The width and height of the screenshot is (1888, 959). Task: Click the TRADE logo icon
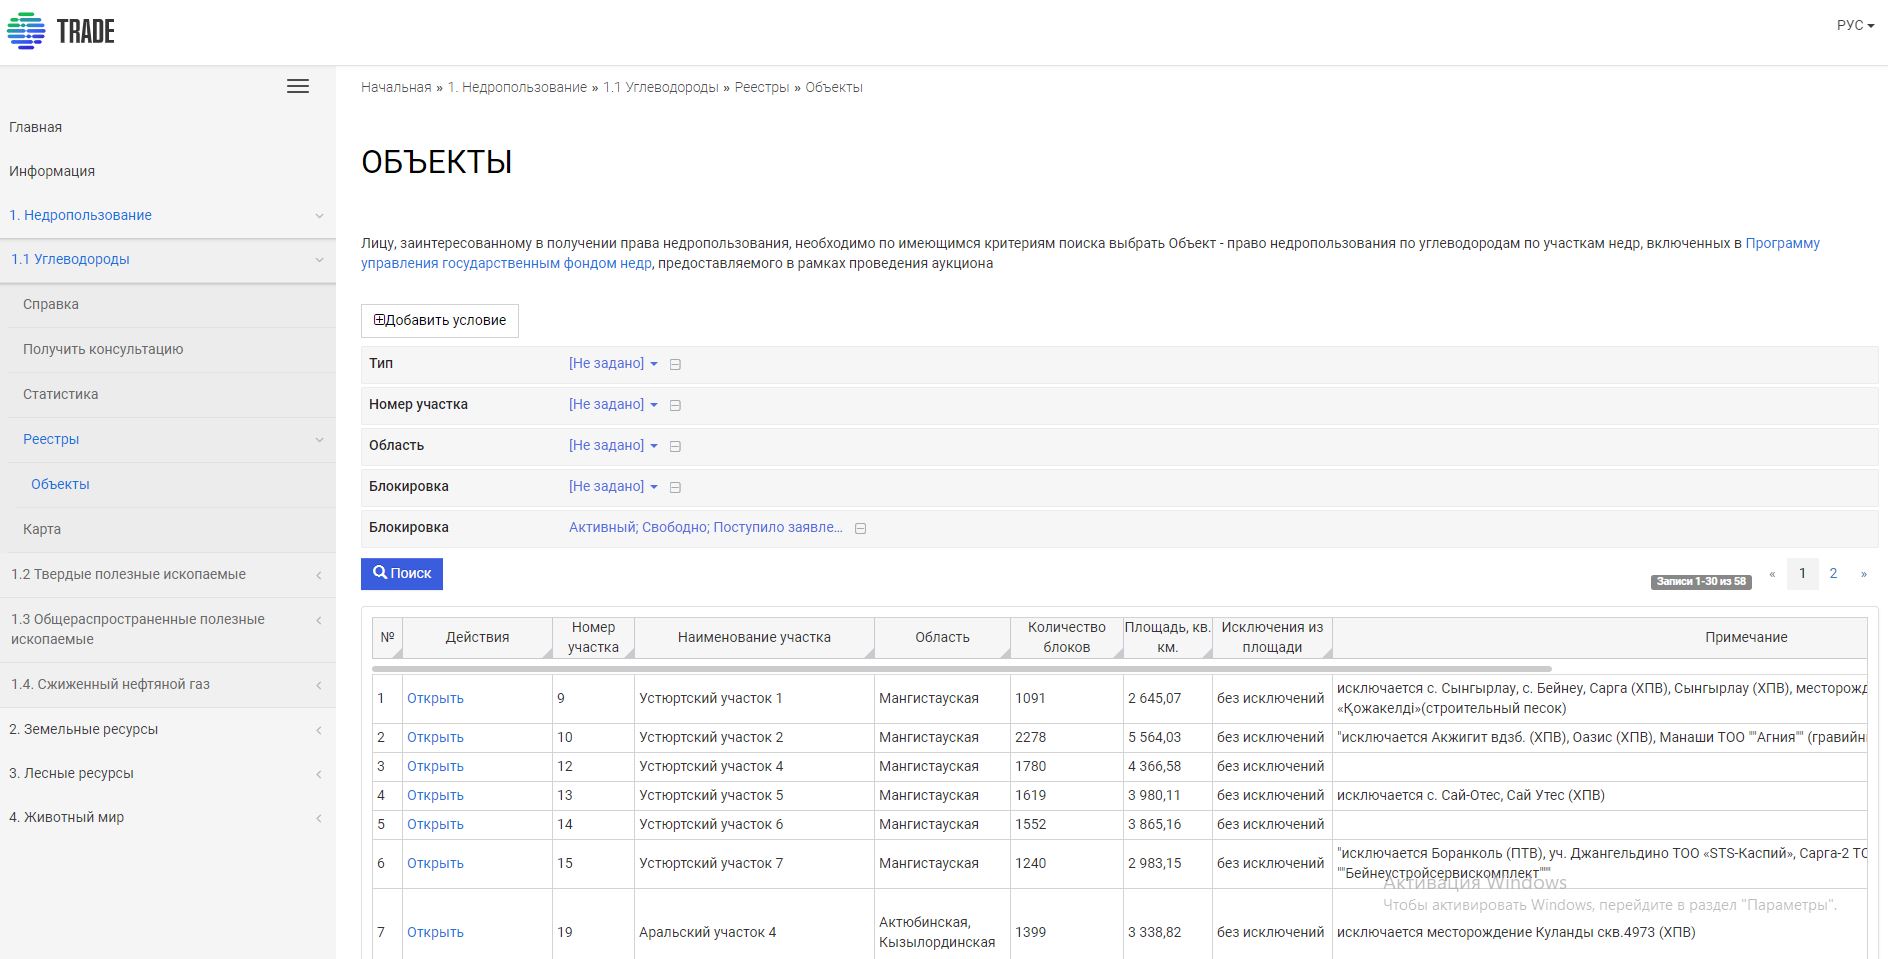pyautogui.click(x=27, y=31)
